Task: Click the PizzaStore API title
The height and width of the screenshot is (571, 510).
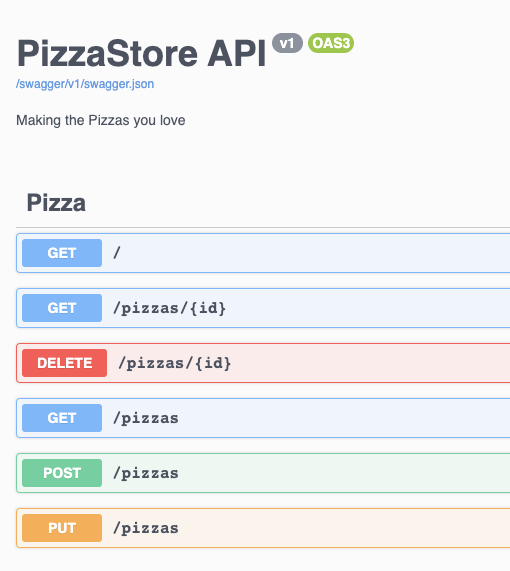Action: click(x=141, y=54)
